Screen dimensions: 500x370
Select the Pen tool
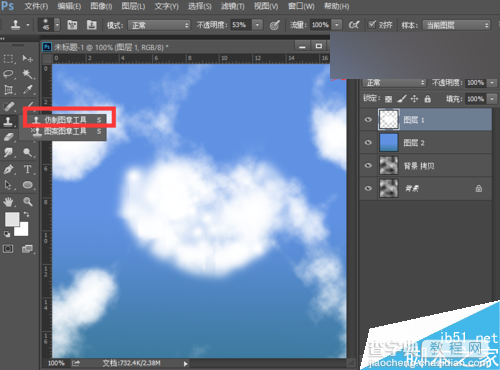[8, 169]
